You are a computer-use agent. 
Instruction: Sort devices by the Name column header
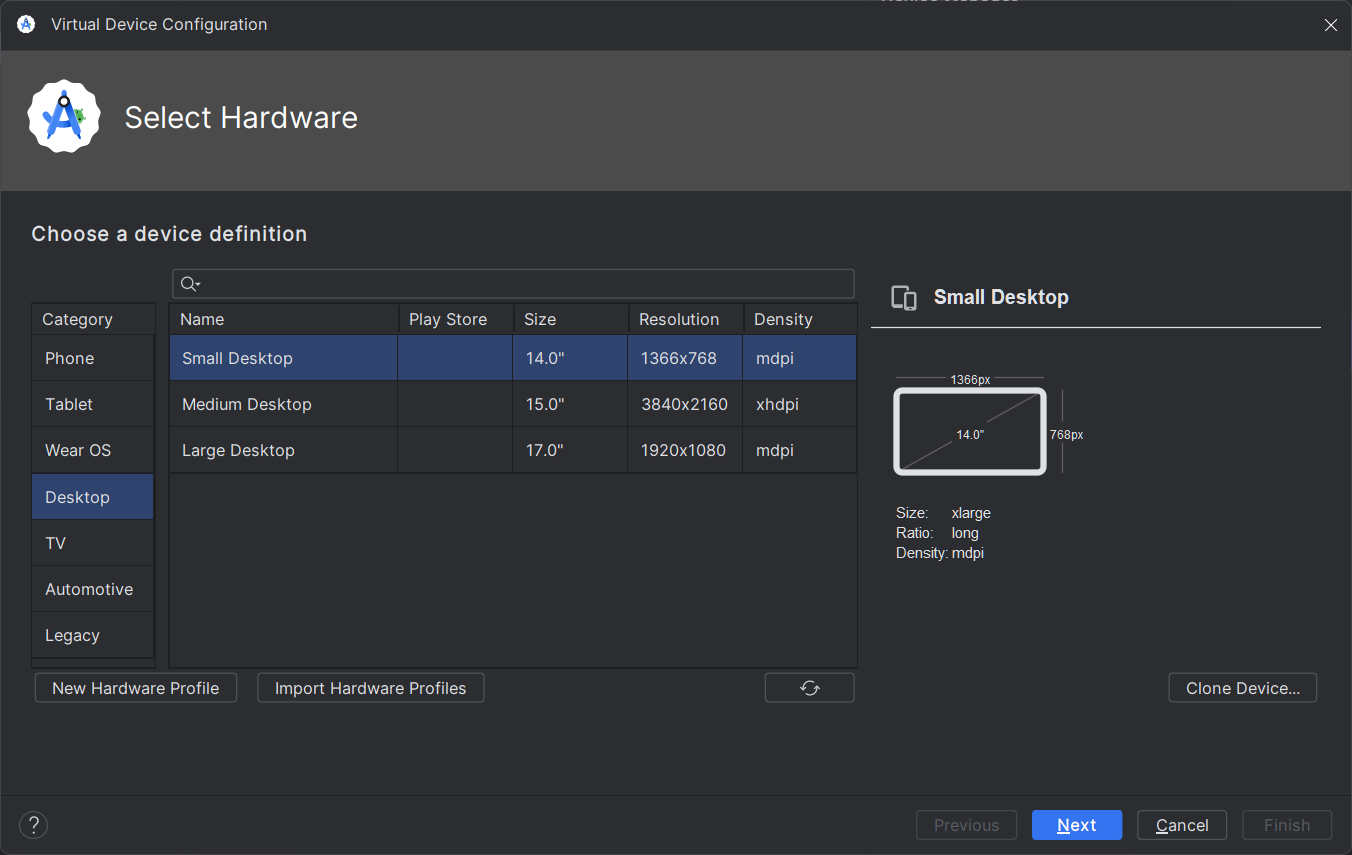click(284, 319)
